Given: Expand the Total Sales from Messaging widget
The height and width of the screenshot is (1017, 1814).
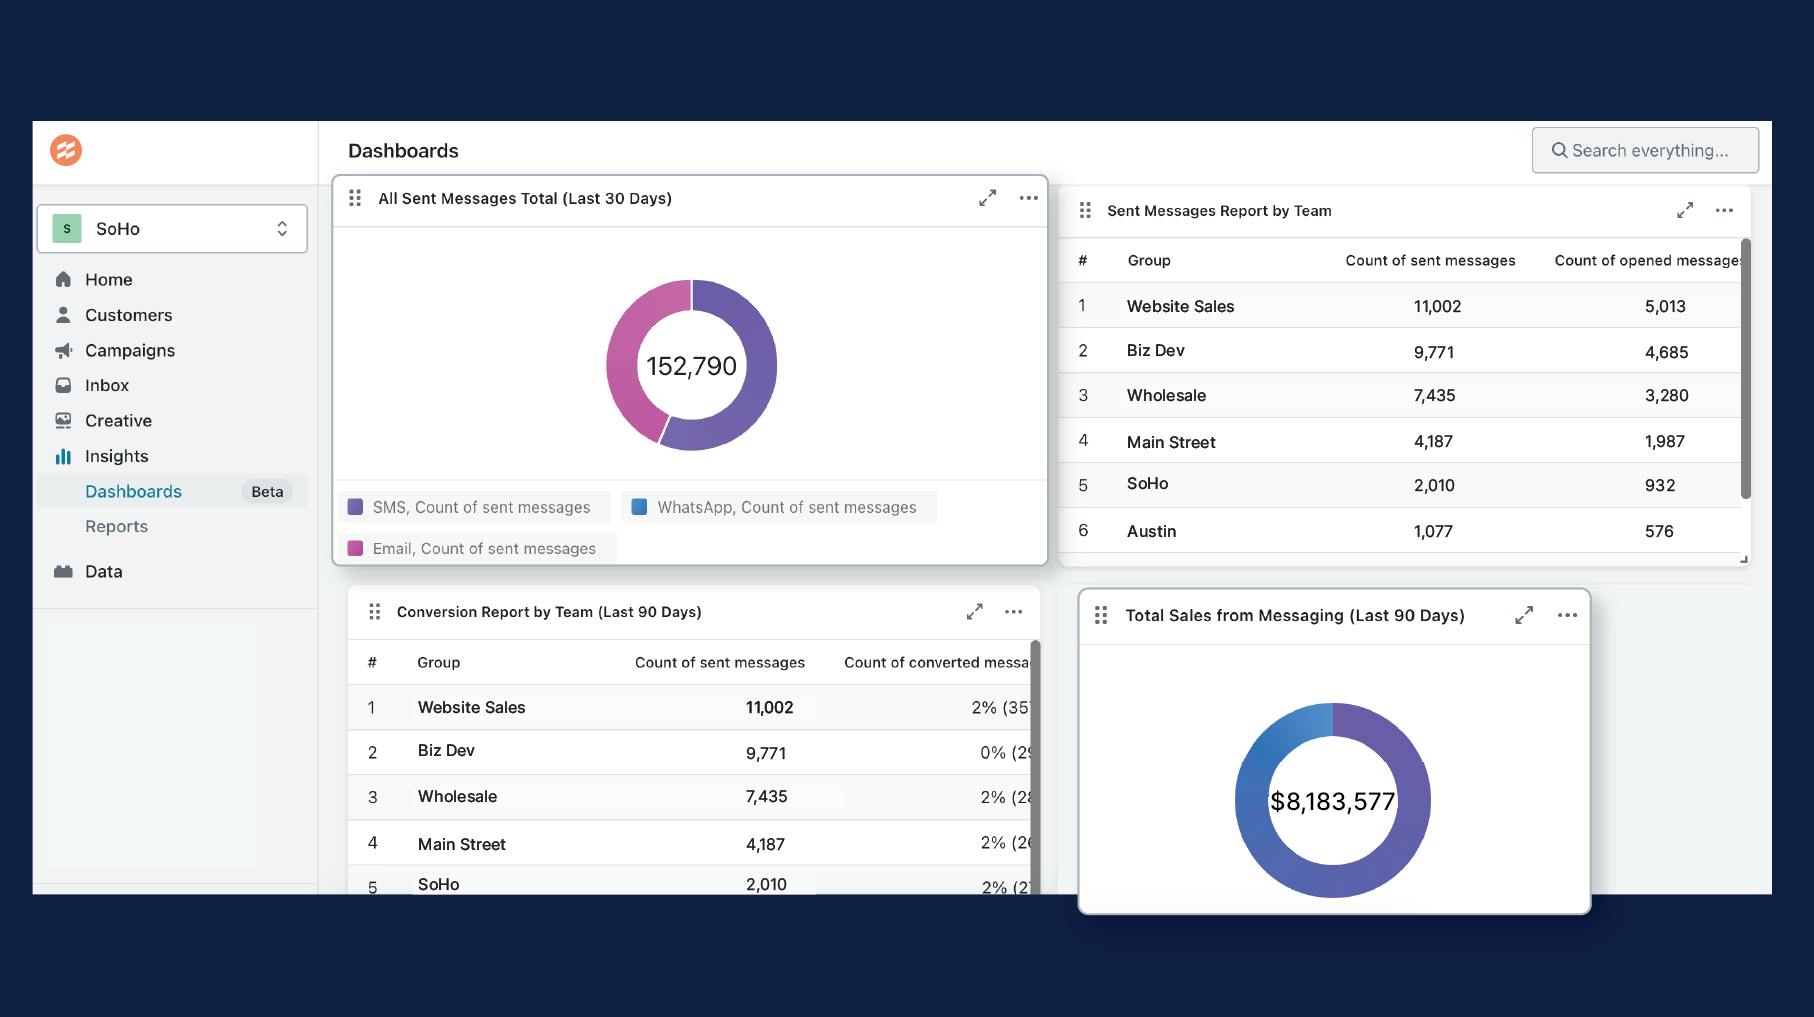Looking at the screenshot, I should coord(1523,615).
